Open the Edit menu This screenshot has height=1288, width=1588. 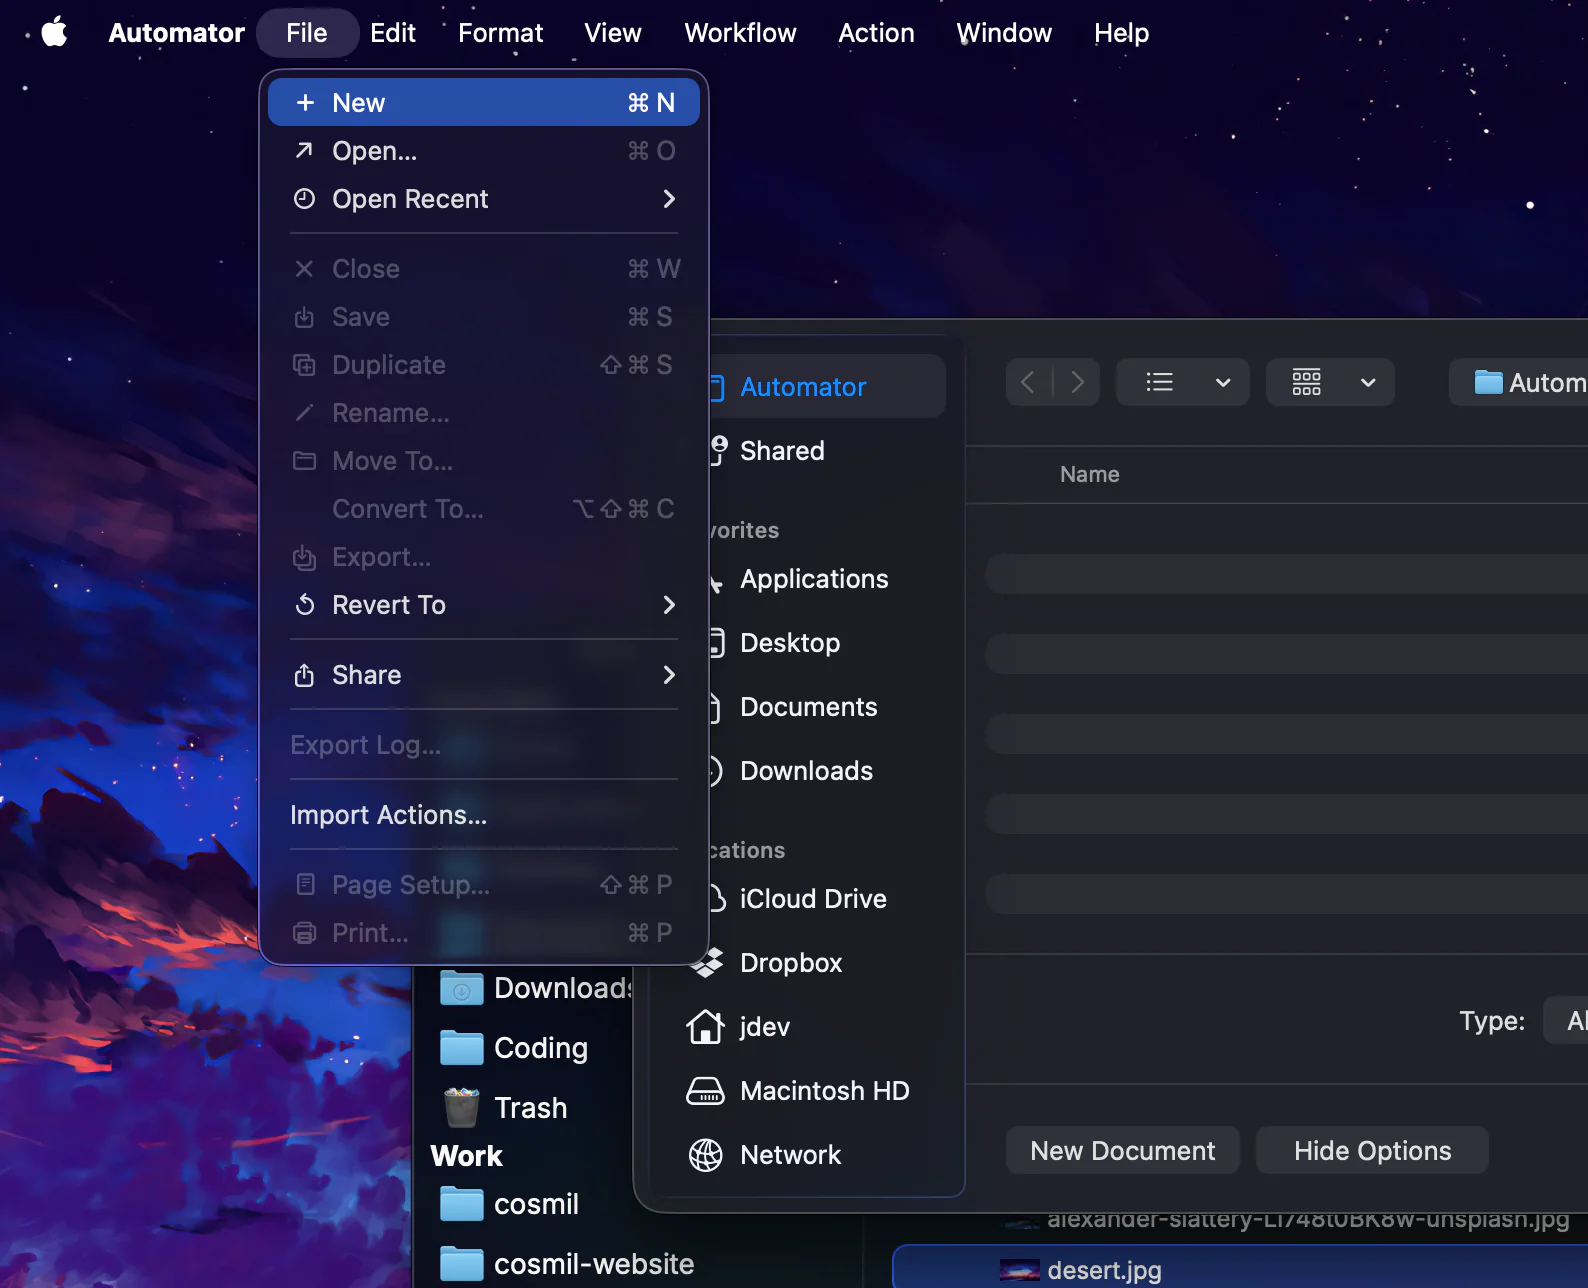tap(393, 33)
